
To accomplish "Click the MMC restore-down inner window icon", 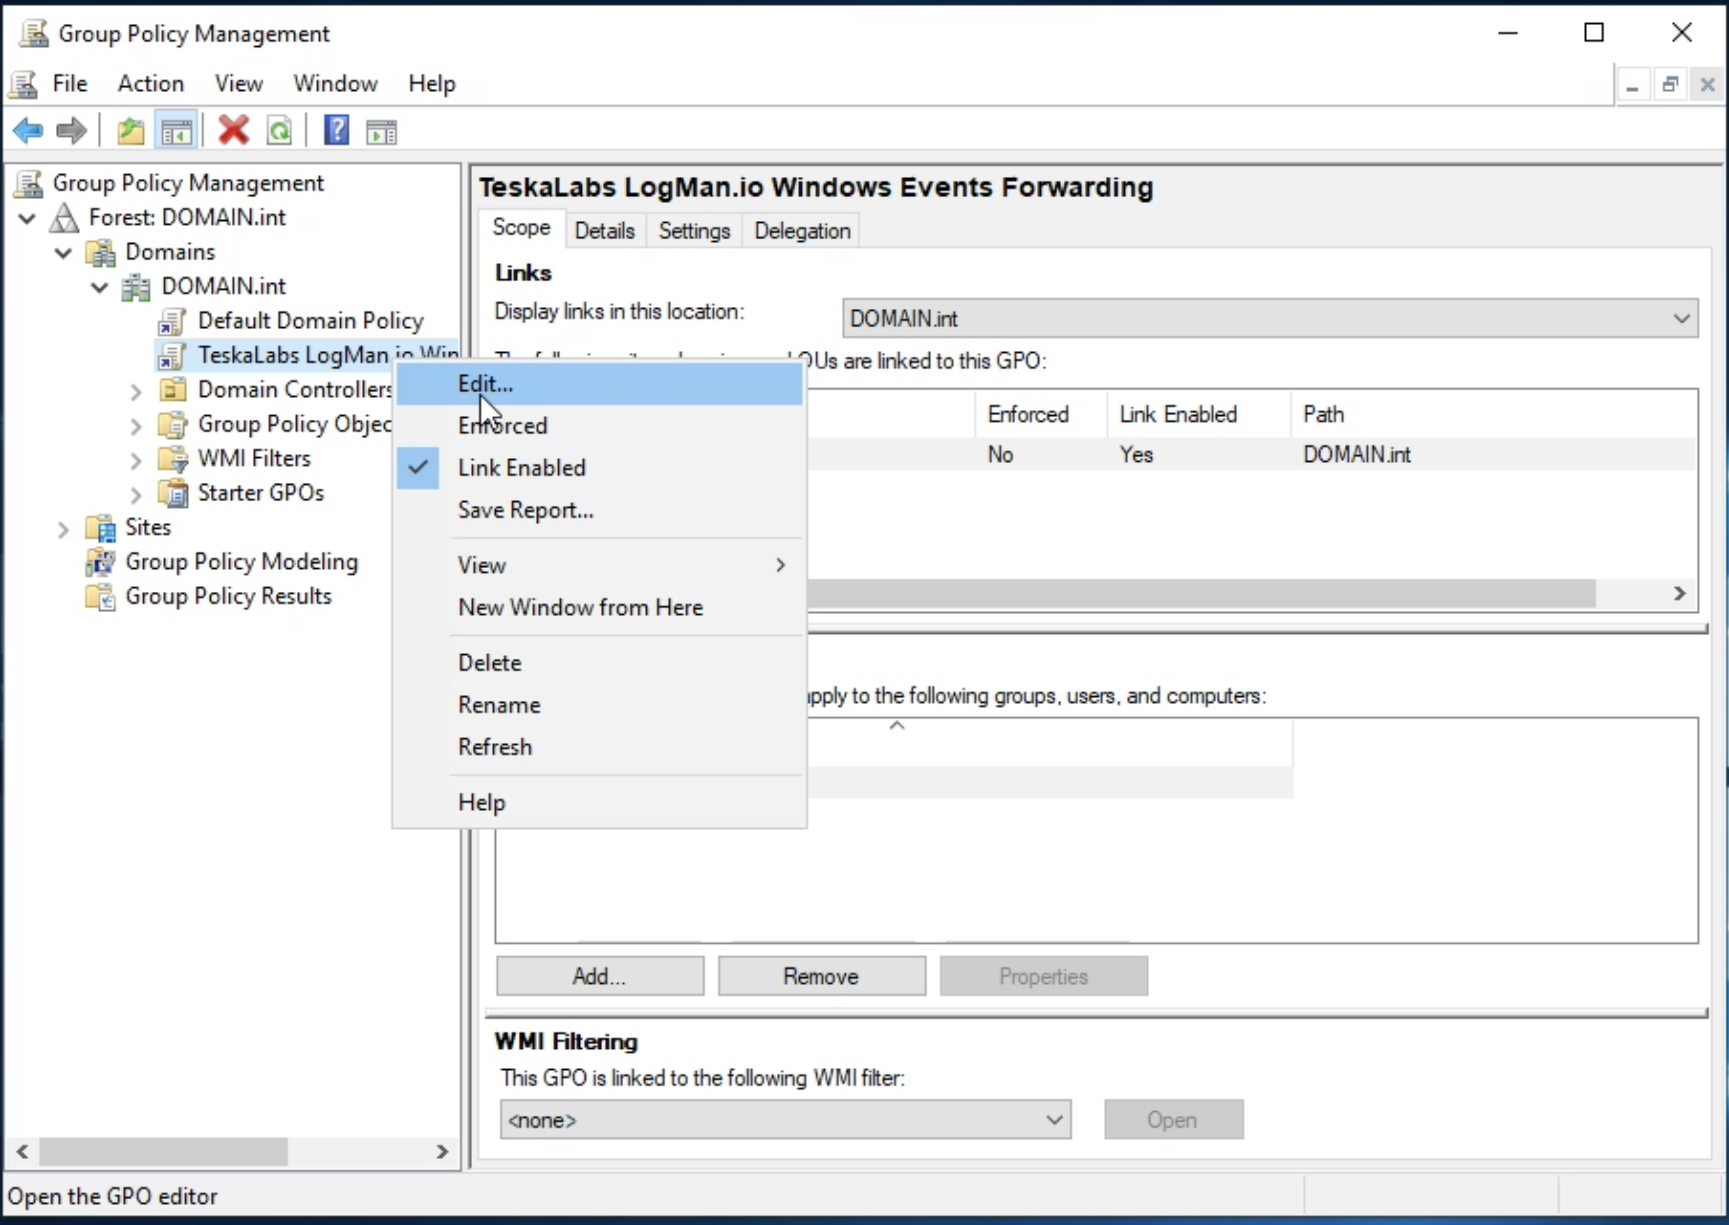I will (1670, 85).
